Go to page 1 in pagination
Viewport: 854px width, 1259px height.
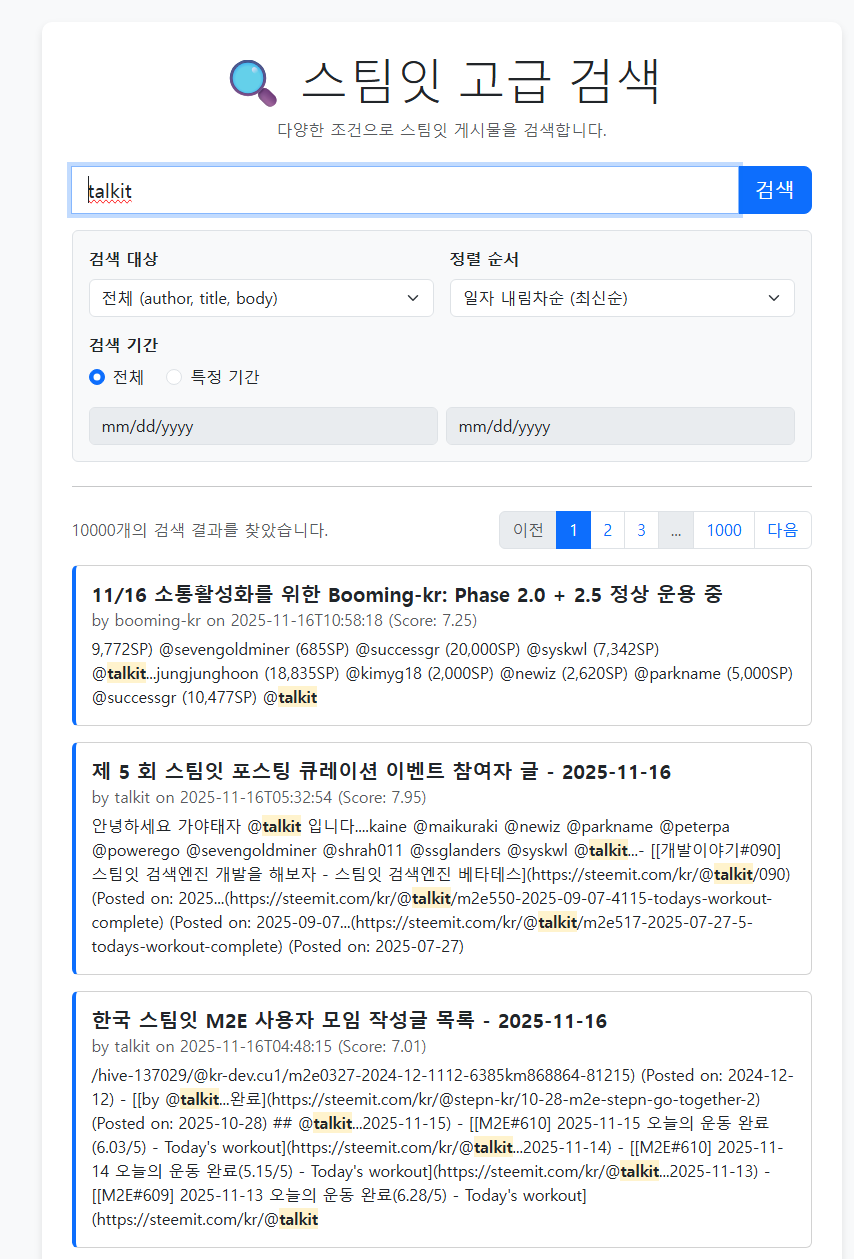coord(573,530)
